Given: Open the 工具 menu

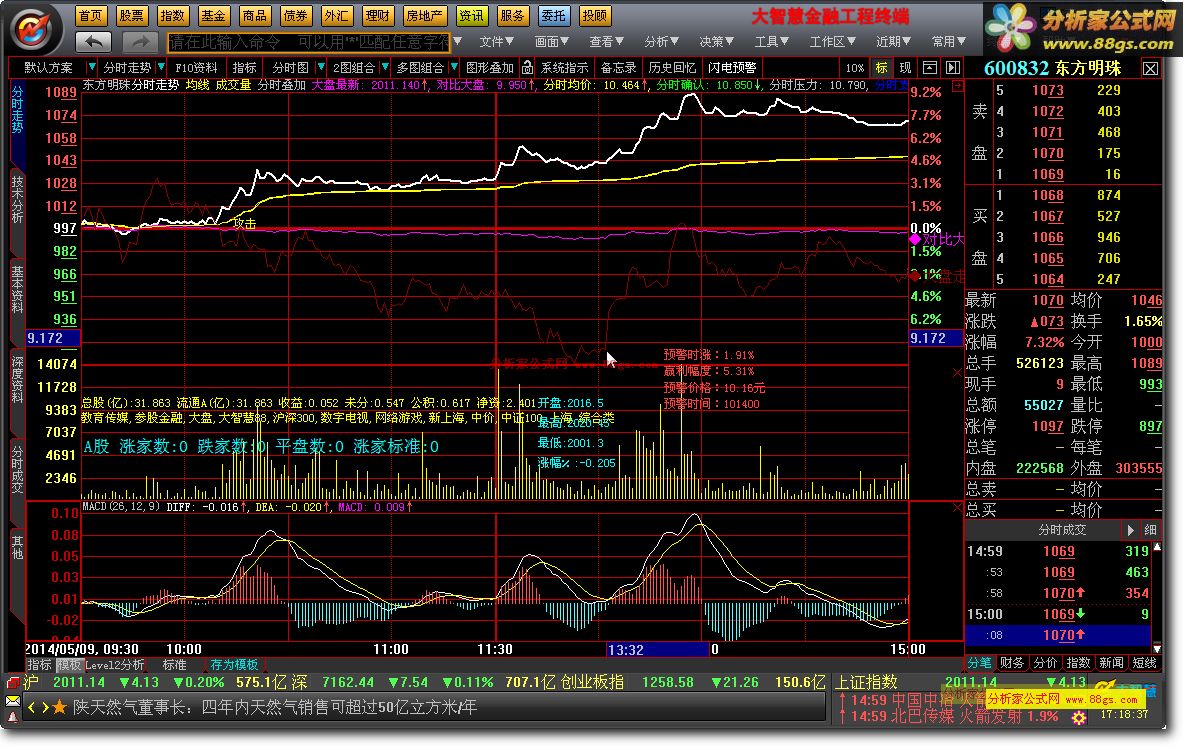Looking at the screenshot, I should pos(772,42).
